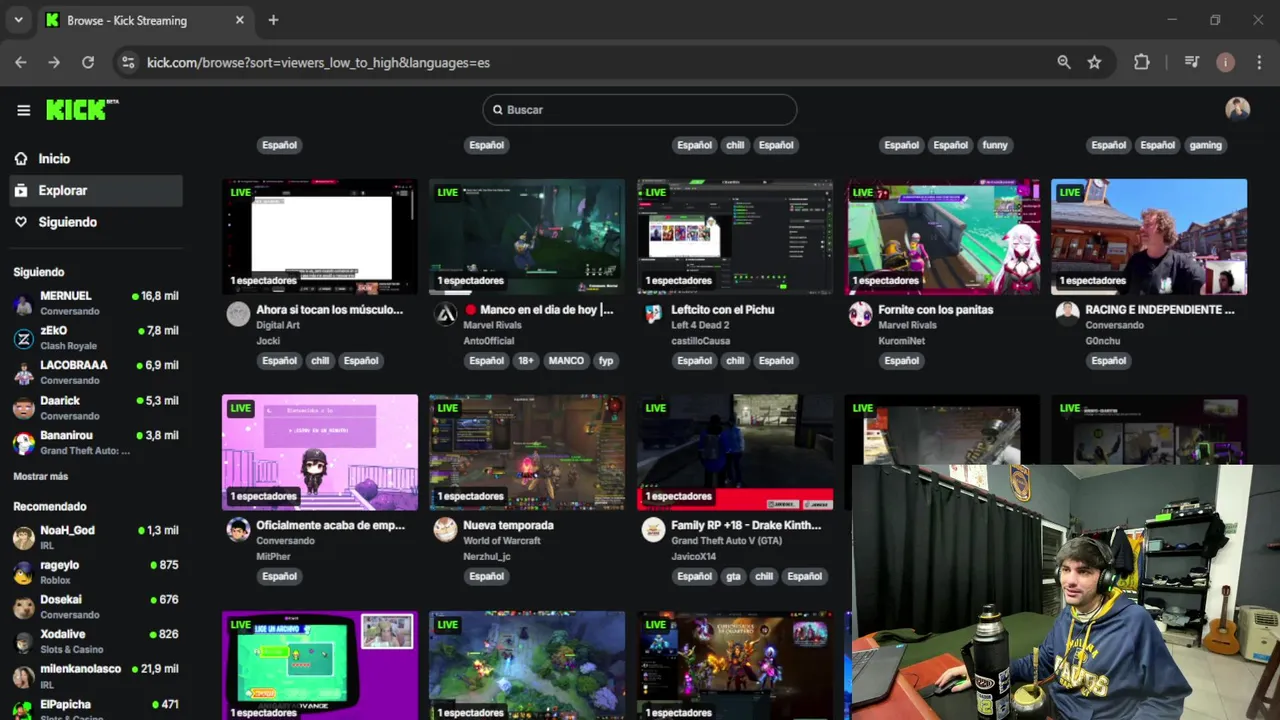Click the address bar URL
The height and width of the screenshot is (720, 1280).
pyautogui.click(x=319, y=62)
